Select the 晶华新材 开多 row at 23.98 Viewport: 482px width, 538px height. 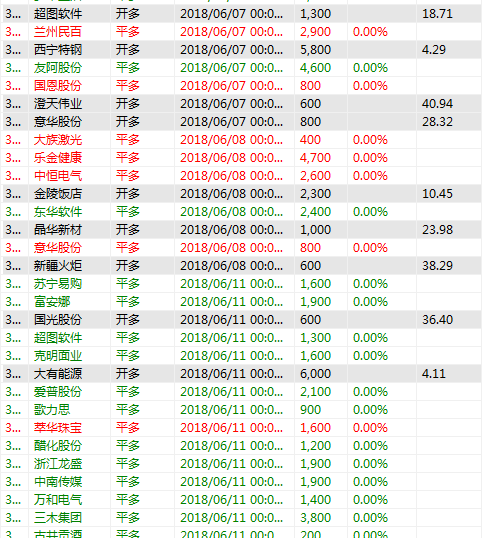click(241, 230)
